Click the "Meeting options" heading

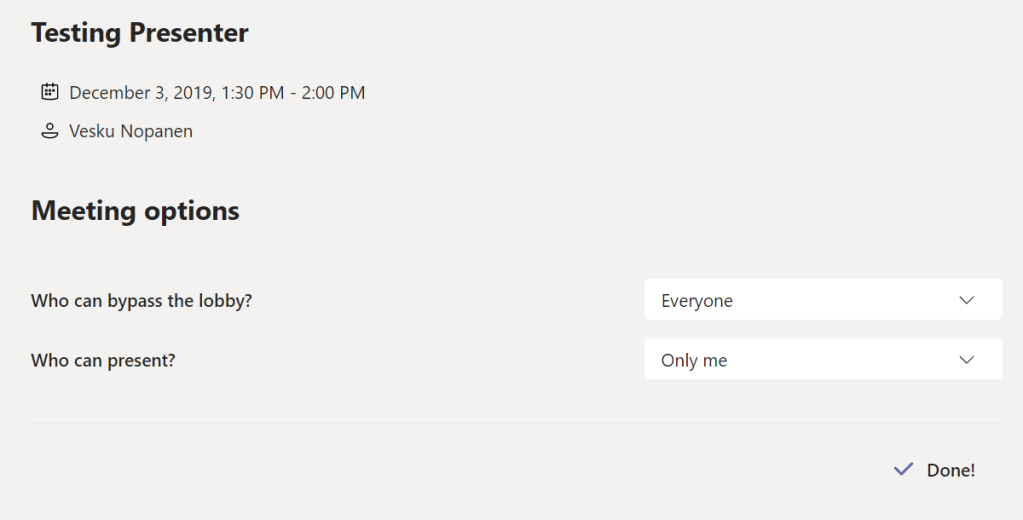[135, 211]
